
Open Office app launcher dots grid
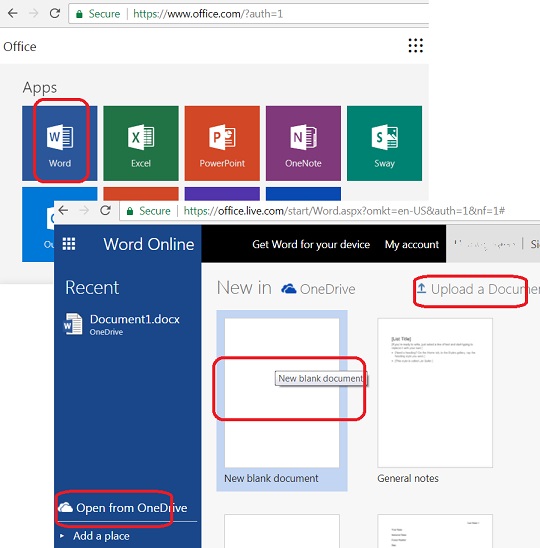point(416,46)
